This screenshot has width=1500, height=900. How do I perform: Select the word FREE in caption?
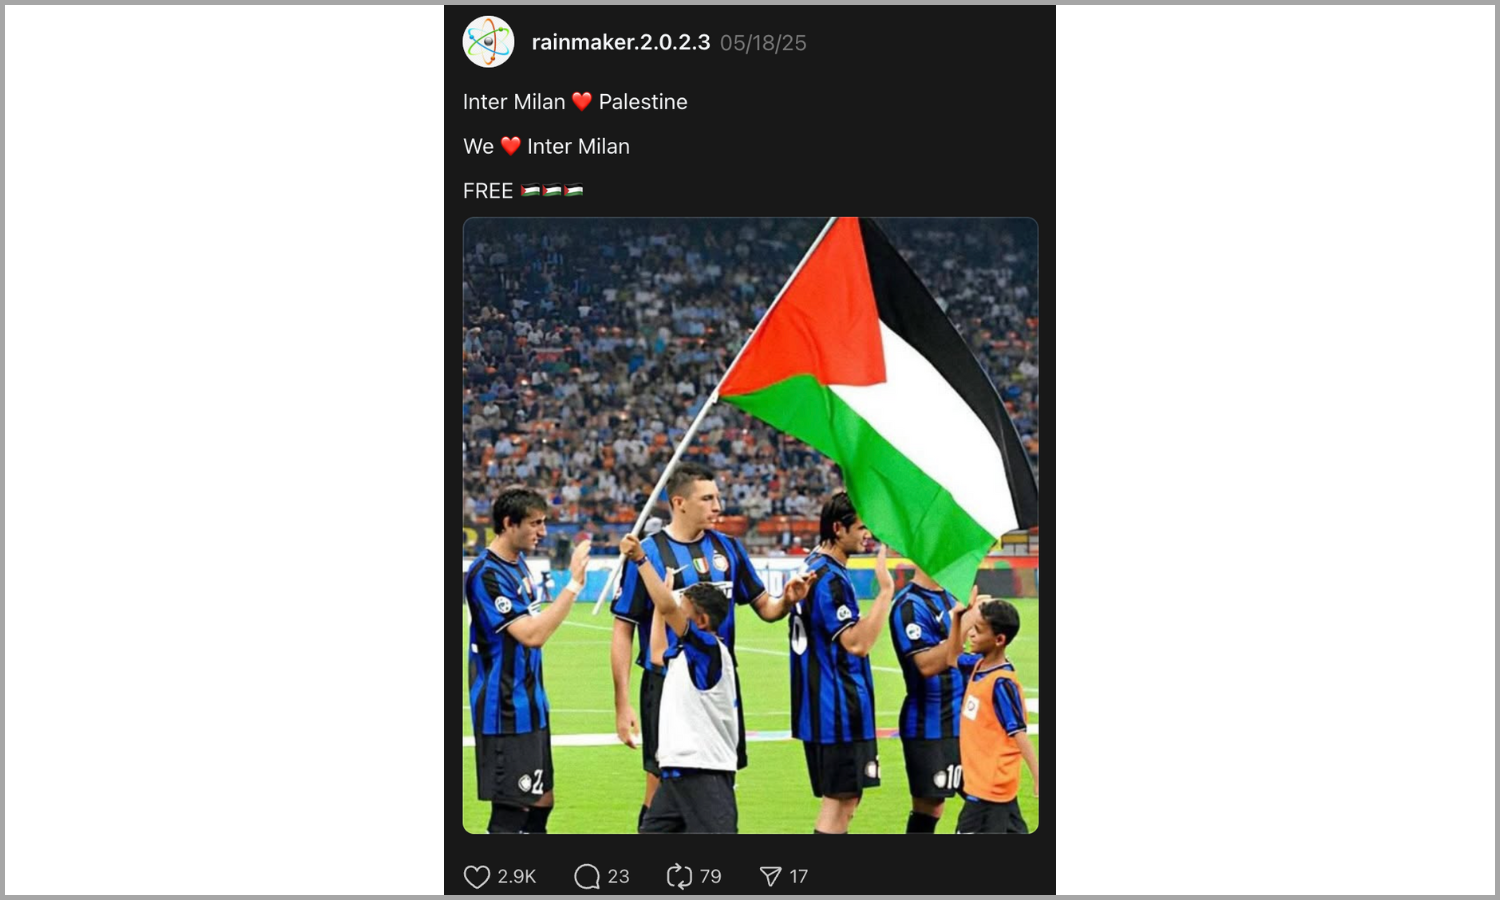(488, 191)
